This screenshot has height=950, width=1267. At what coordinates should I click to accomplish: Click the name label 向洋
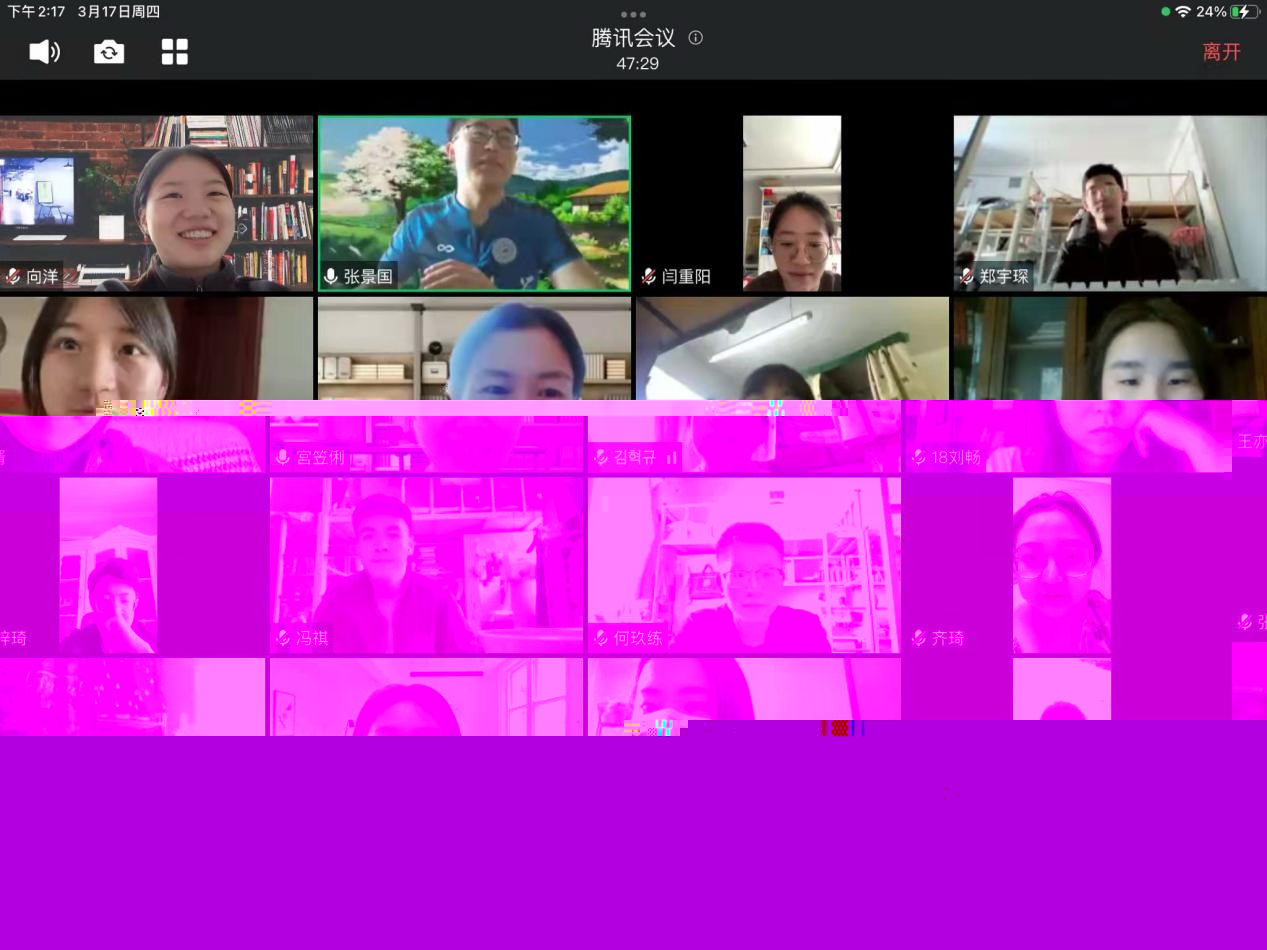[43, 277]
